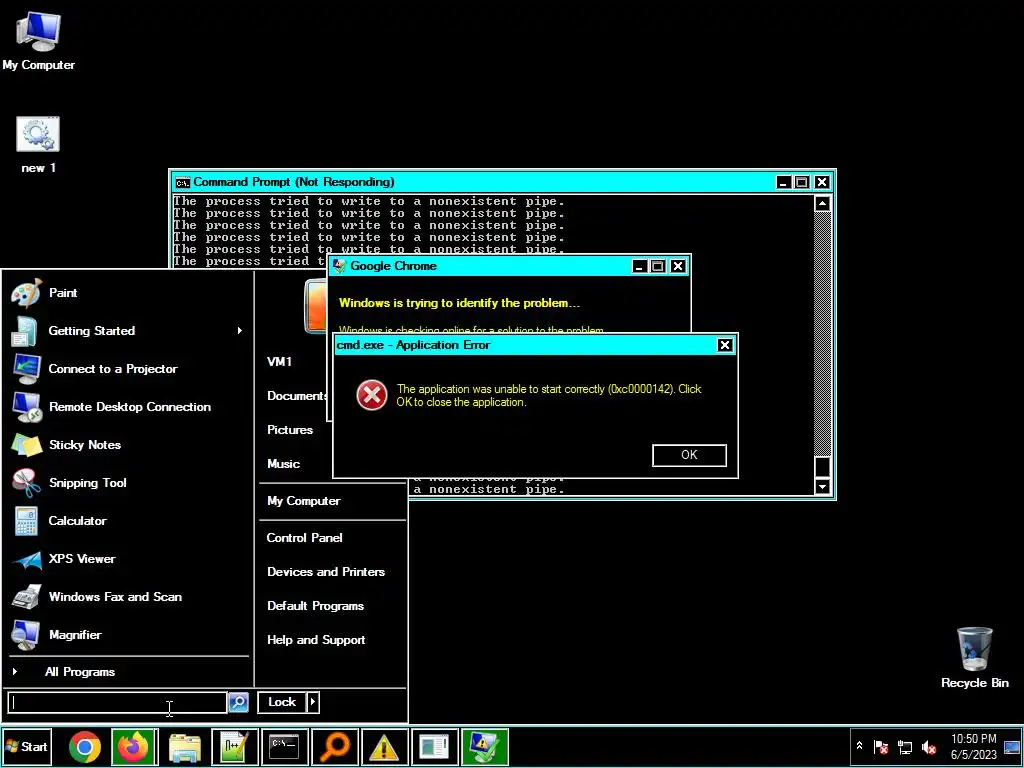Open the Action Center flag tray icon
Screen dimensions: 1024x768
pyautogui.click(x=881, y=746)
